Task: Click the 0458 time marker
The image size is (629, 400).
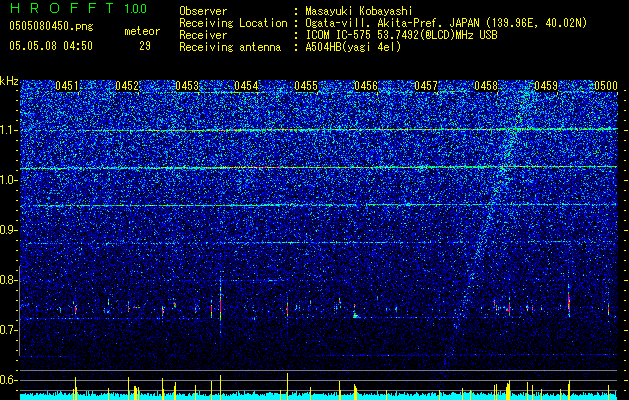Action: click(x=485, y=86)
